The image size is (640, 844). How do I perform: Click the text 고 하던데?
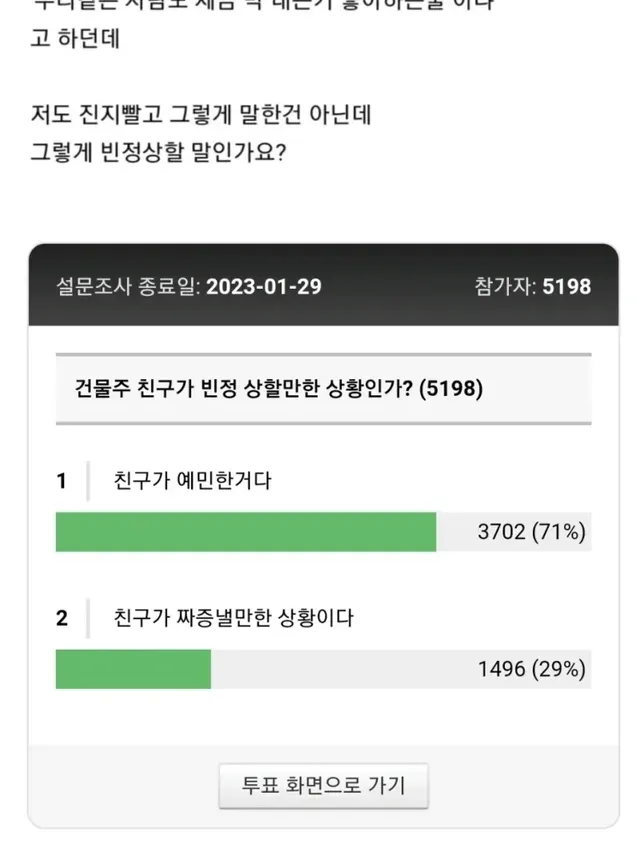[x=72, y=44]
